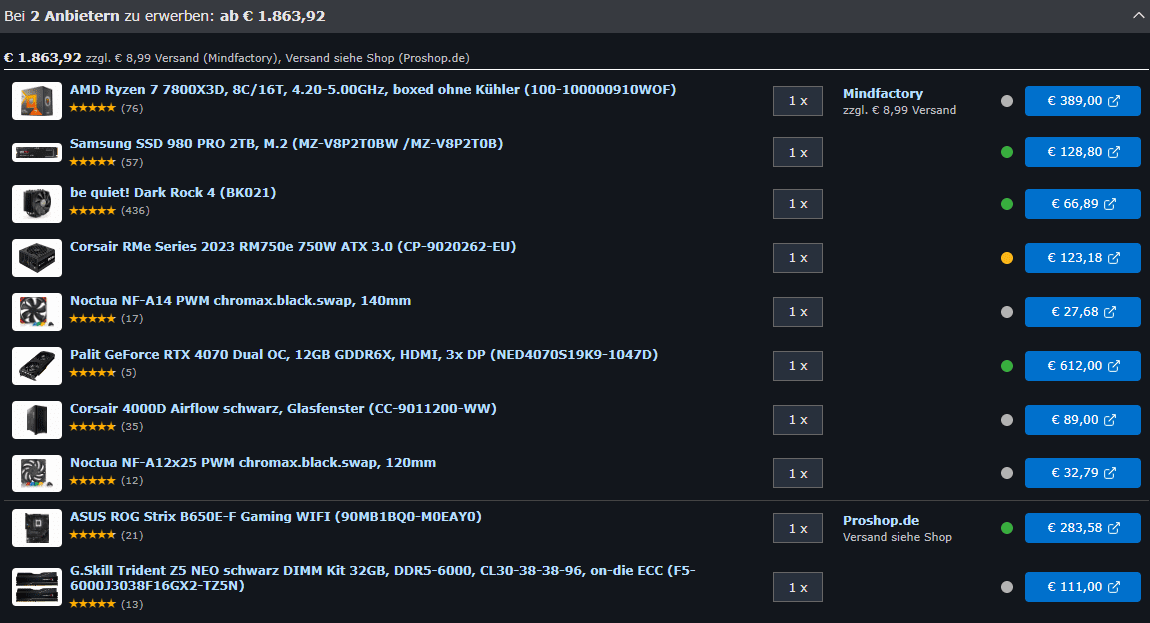Click quantity box of Corsair RM750e row
Image resolution: width=1150 pixels, height=623 pixels.
(798, 258)
